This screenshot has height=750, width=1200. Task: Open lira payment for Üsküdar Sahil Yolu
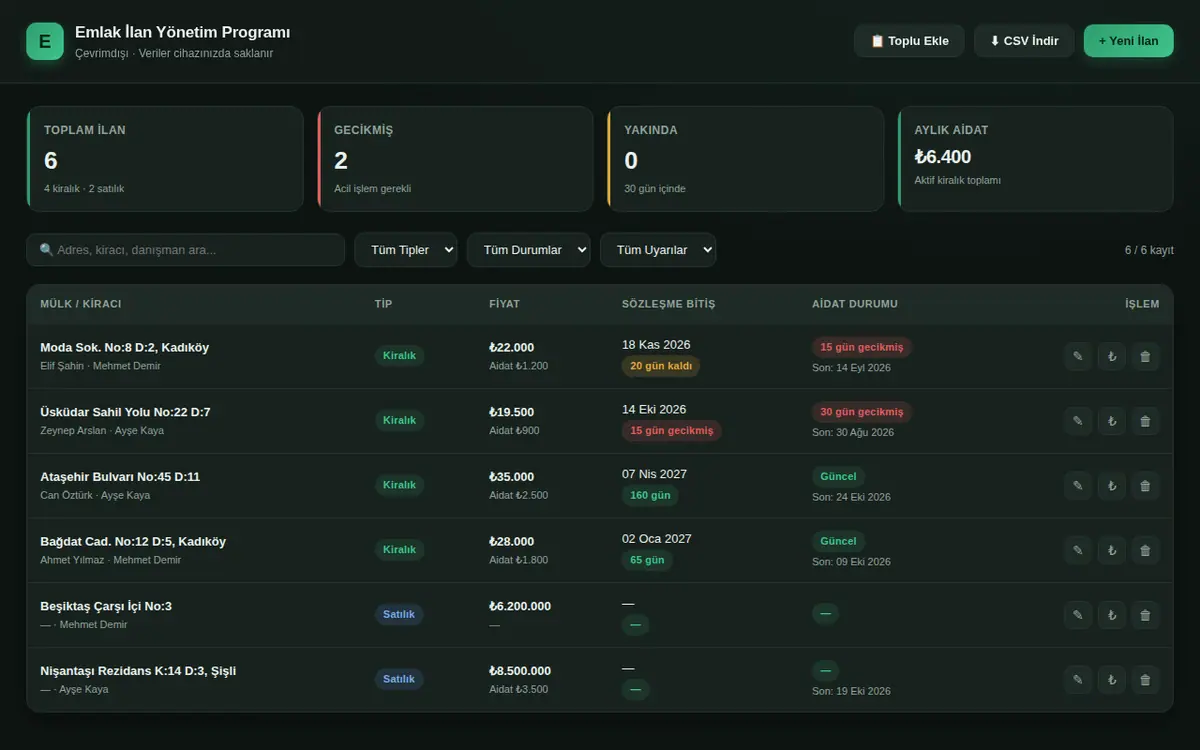pyautogui.click(x=1112, y=421)
